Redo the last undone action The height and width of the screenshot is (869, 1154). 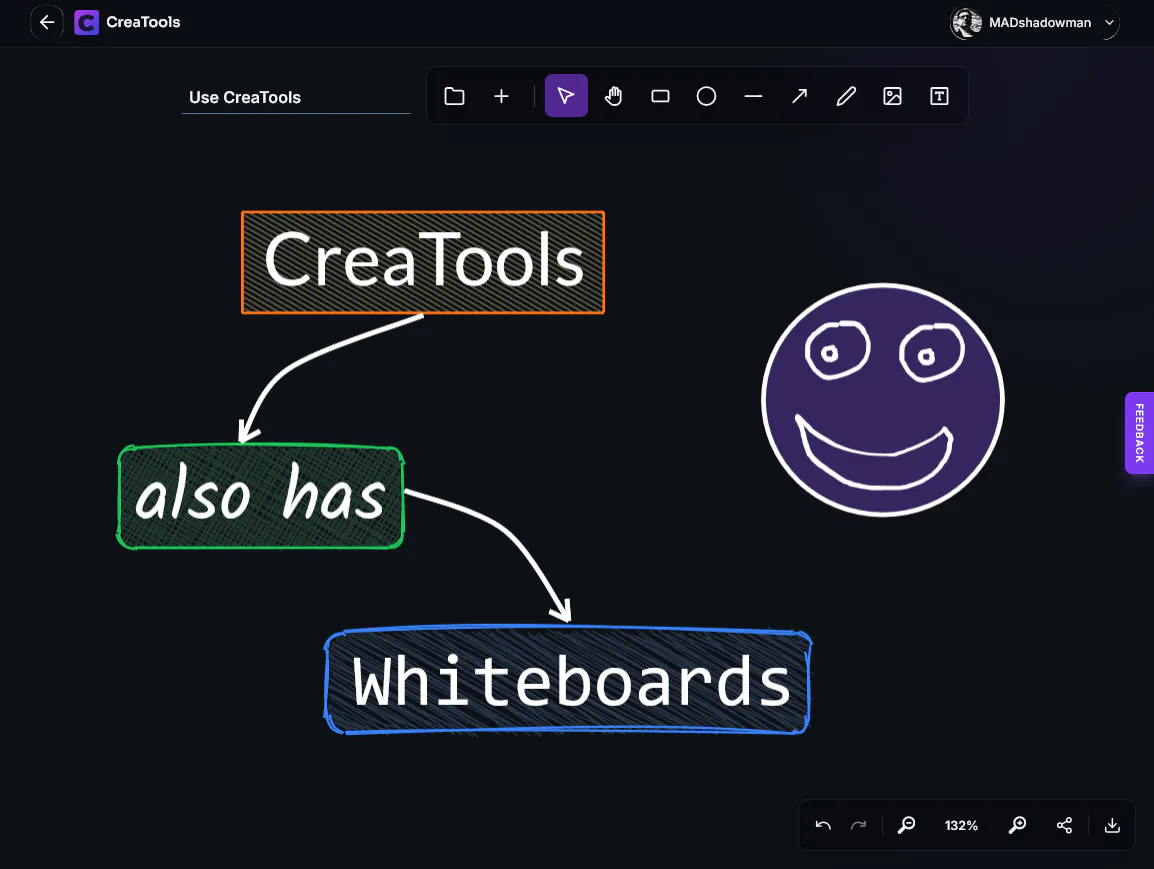pyautogui.click(x=858, y=825)
